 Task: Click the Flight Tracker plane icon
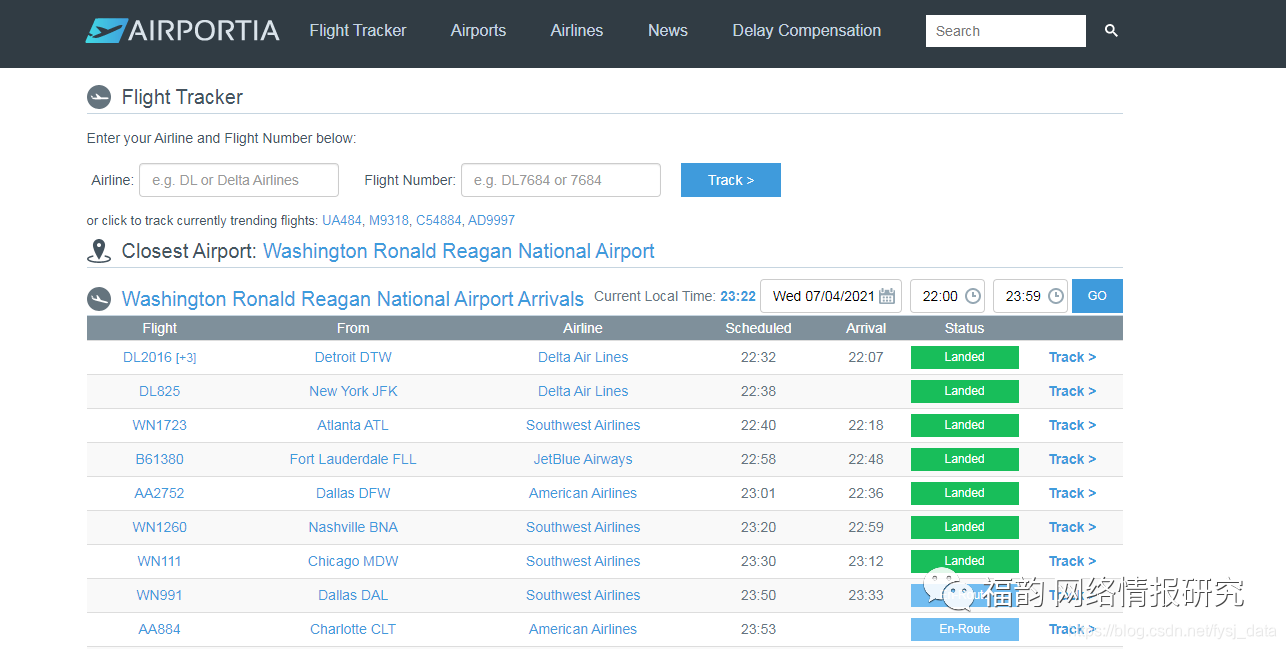click(99, 97)
